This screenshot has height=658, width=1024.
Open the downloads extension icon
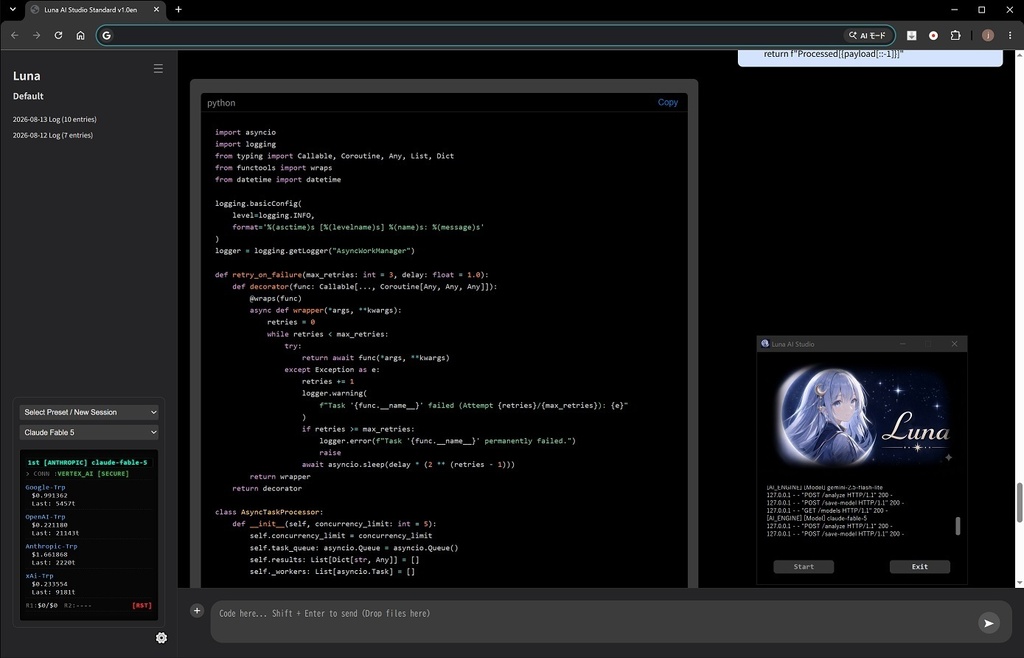point(912,35)
